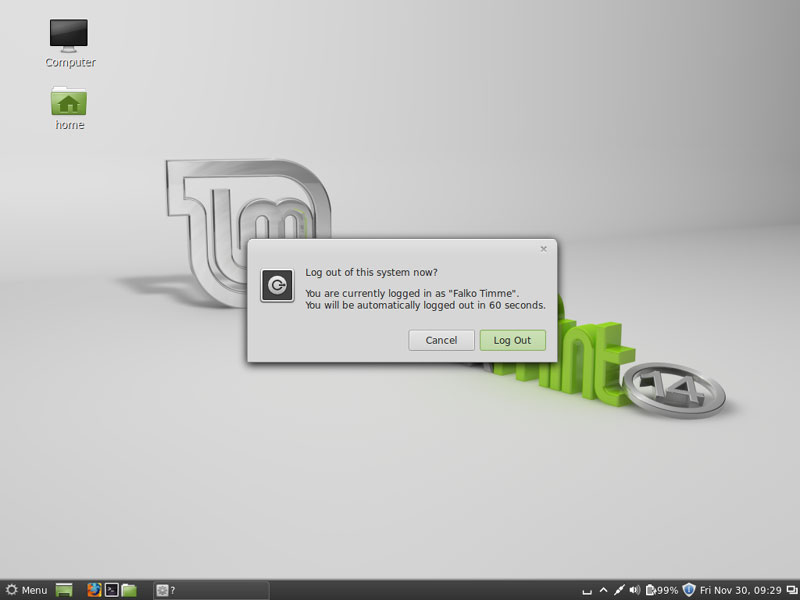The height and width of the screenshot is (600, 800).
Task: Open the volume control tray icon
Action: coord(635,590)
